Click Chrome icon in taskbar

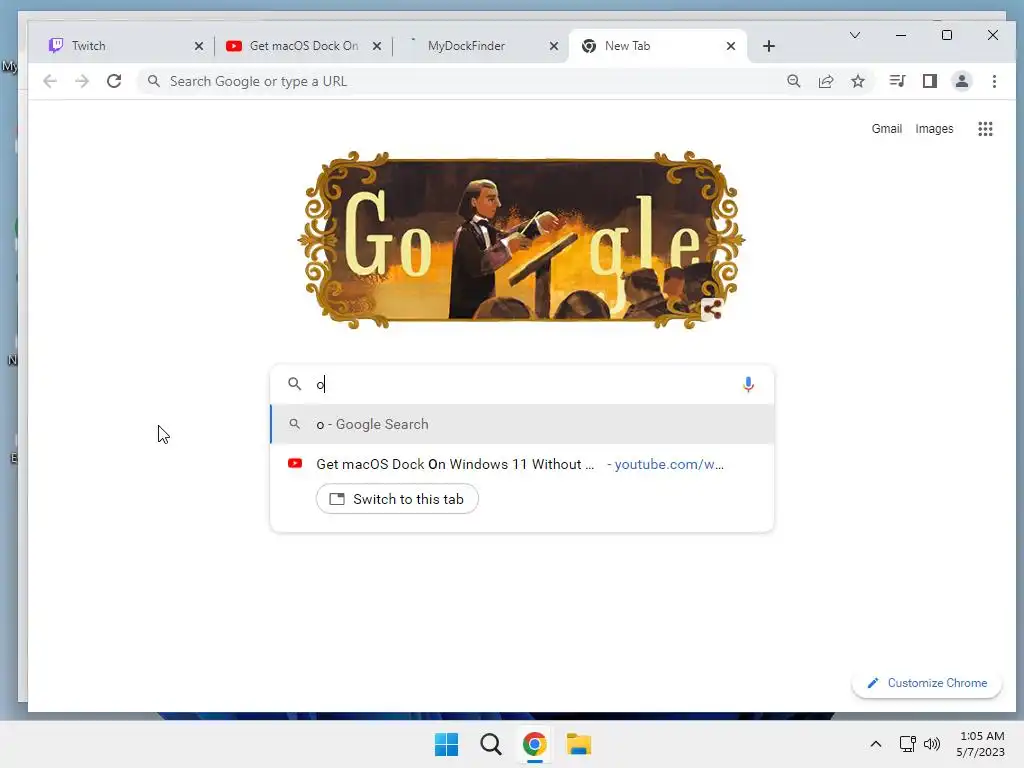(534, 744)
